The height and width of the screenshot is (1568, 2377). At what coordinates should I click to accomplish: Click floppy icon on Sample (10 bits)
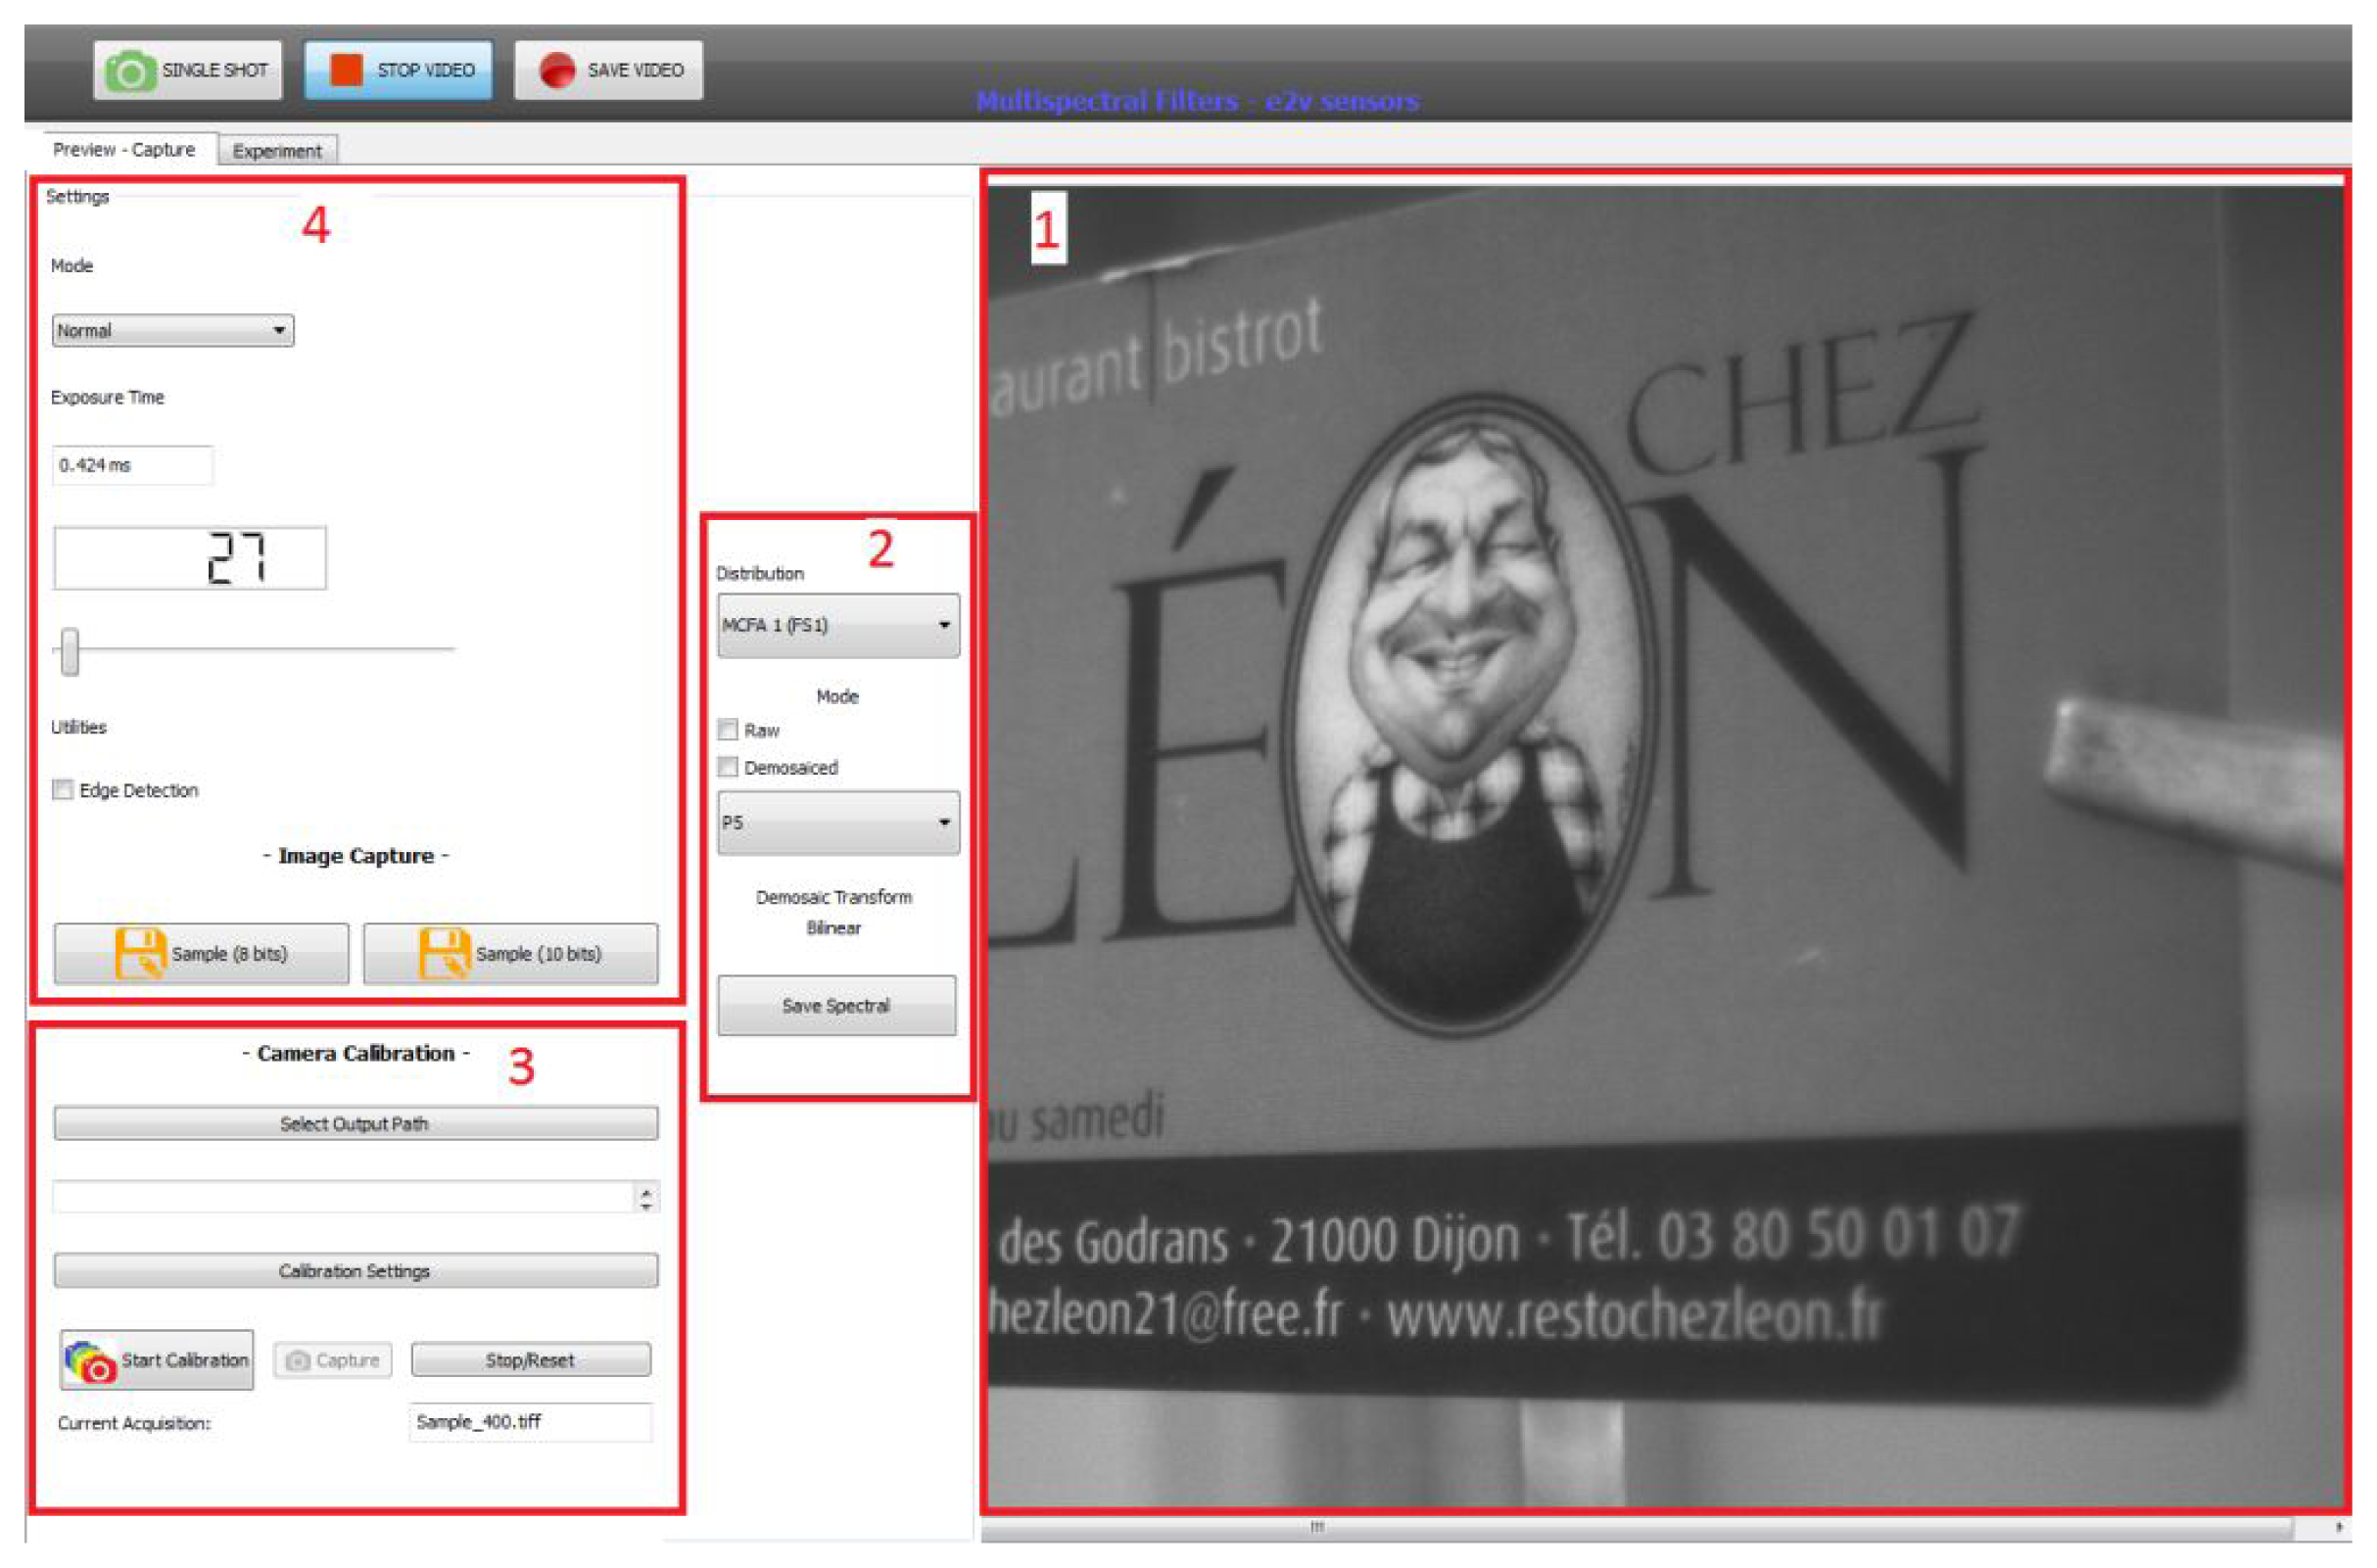[444, 952]
